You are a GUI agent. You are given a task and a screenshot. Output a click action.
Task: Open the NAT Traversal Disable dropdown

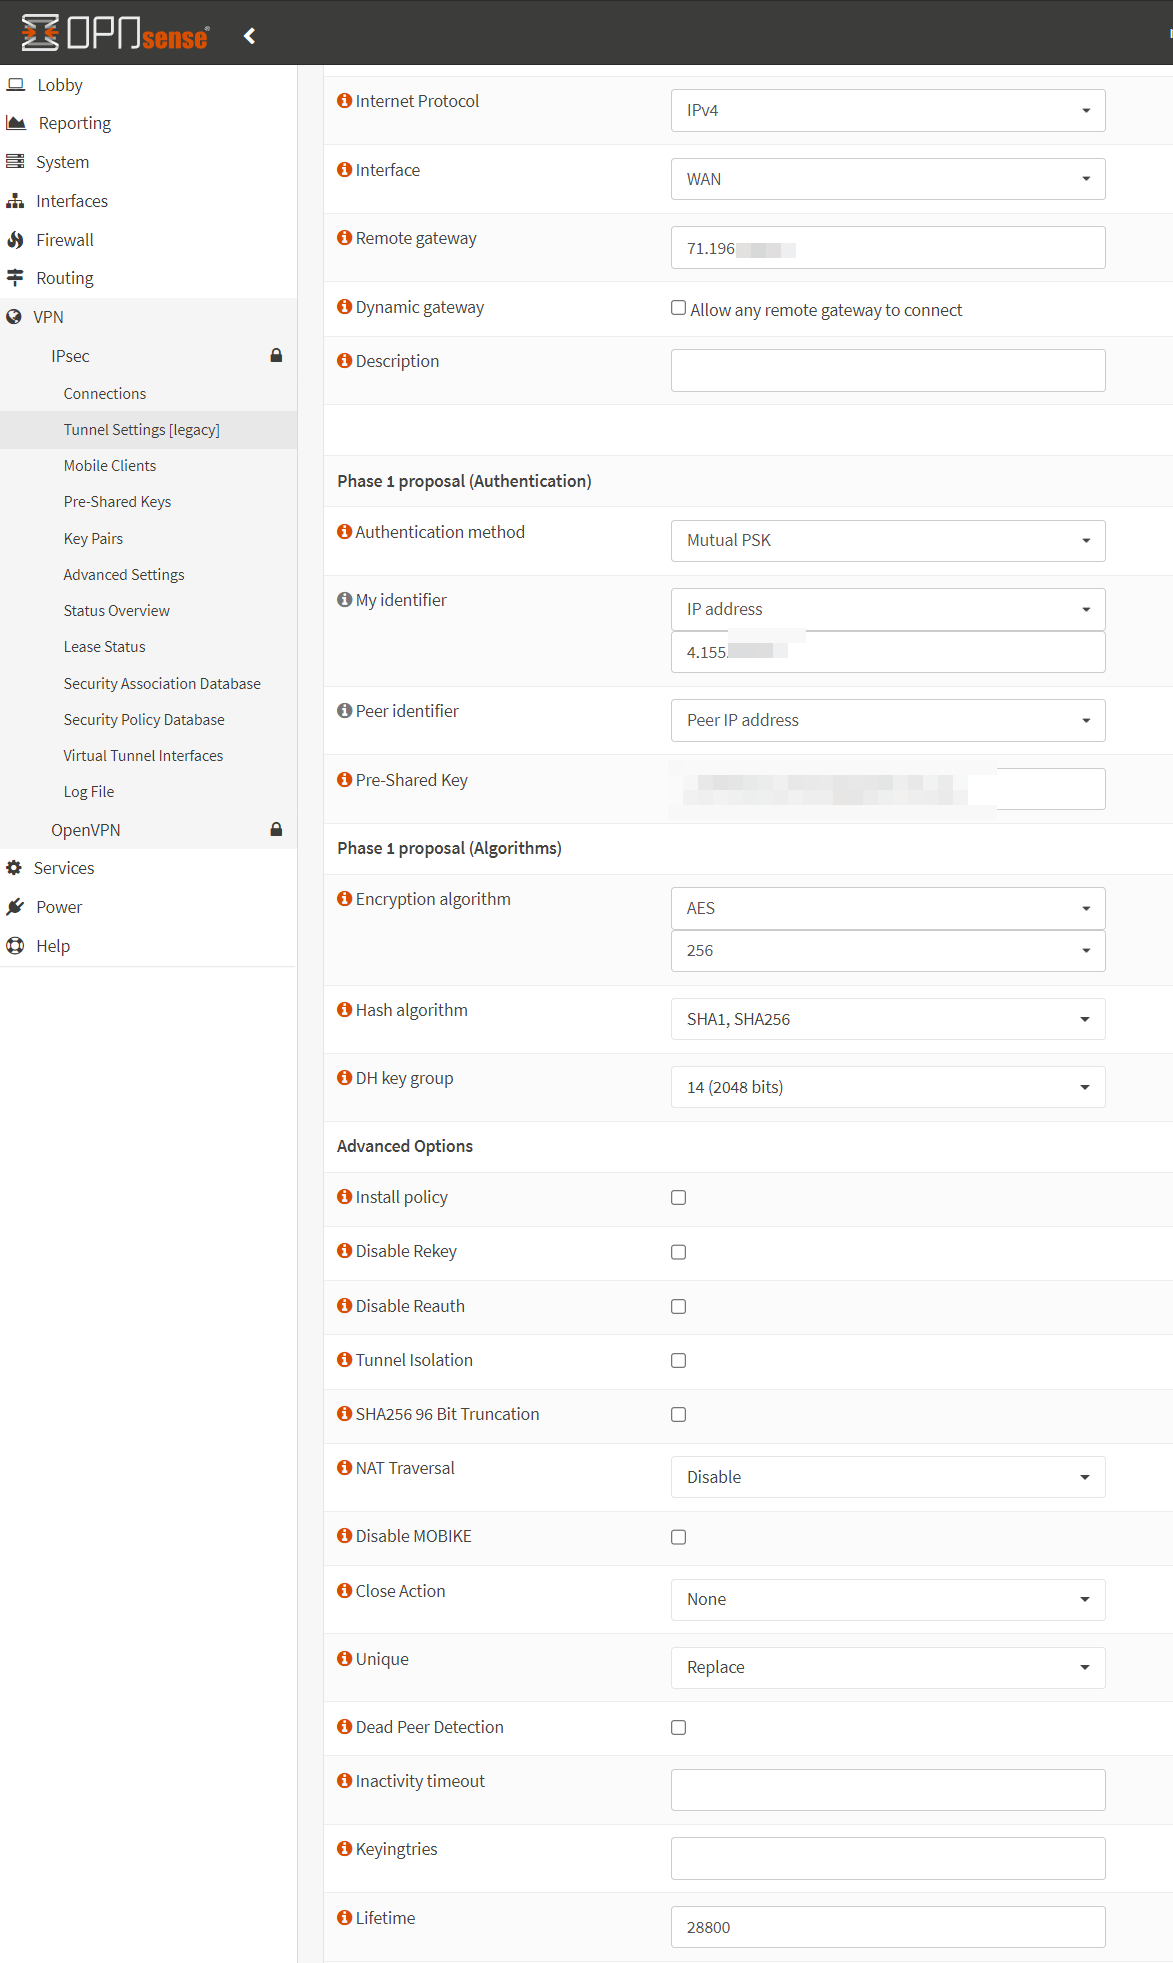coord(888,1477)
